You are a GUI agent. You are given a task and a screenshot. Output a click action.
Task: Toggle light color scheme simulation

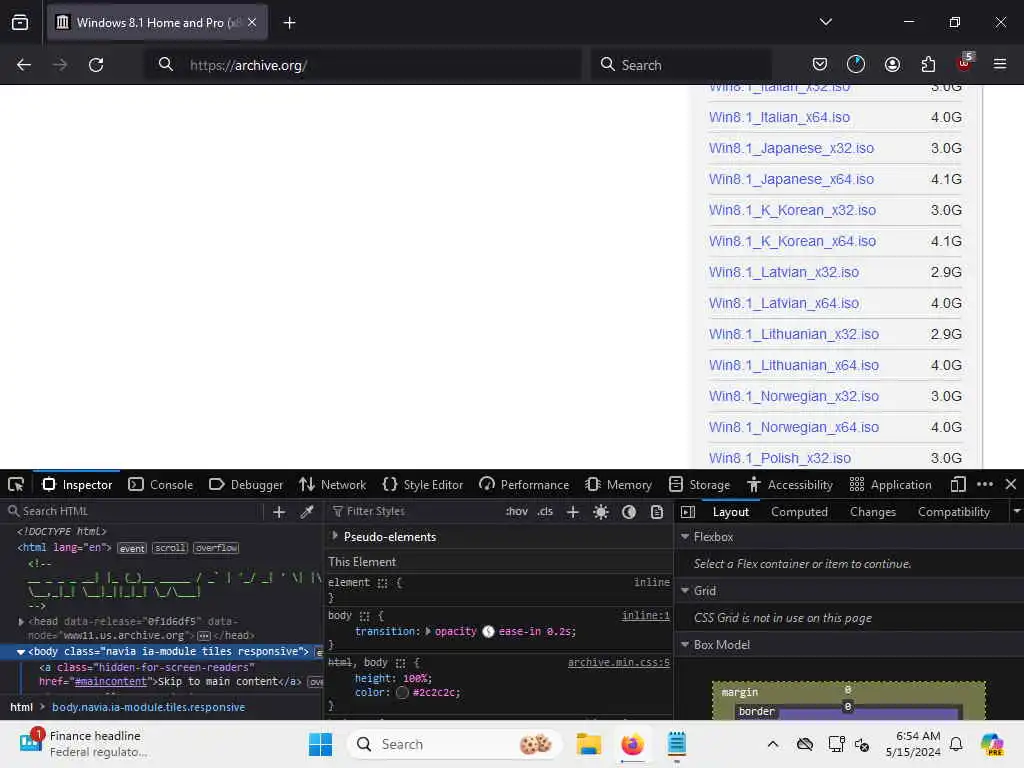tap(601, 512)
